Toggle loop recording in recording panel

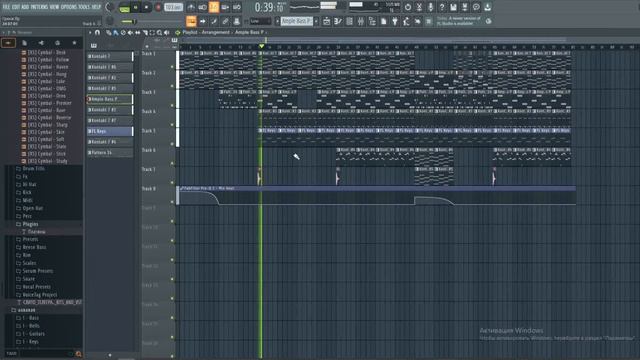click(x=236, y=7)
